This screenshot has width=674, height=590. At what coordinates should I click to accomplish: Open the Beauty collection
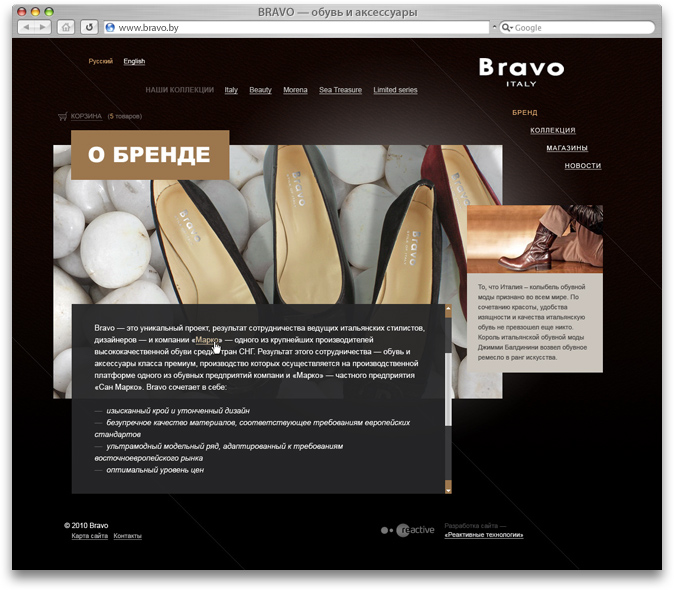(x=260, y=90)
